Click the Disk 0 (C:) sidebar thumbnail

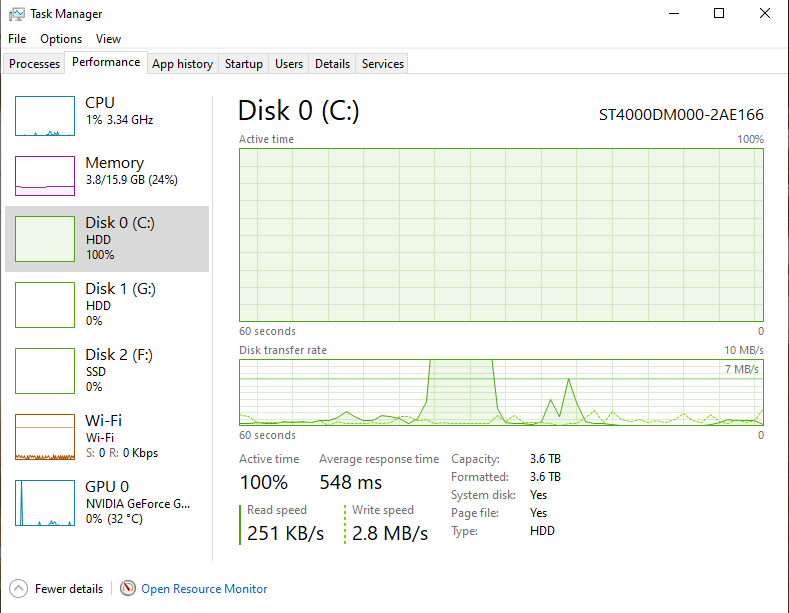(x=45, y=238)
